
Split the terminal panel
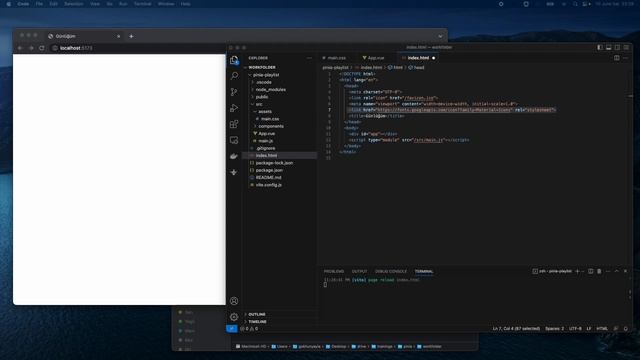(x=591, y=271)
